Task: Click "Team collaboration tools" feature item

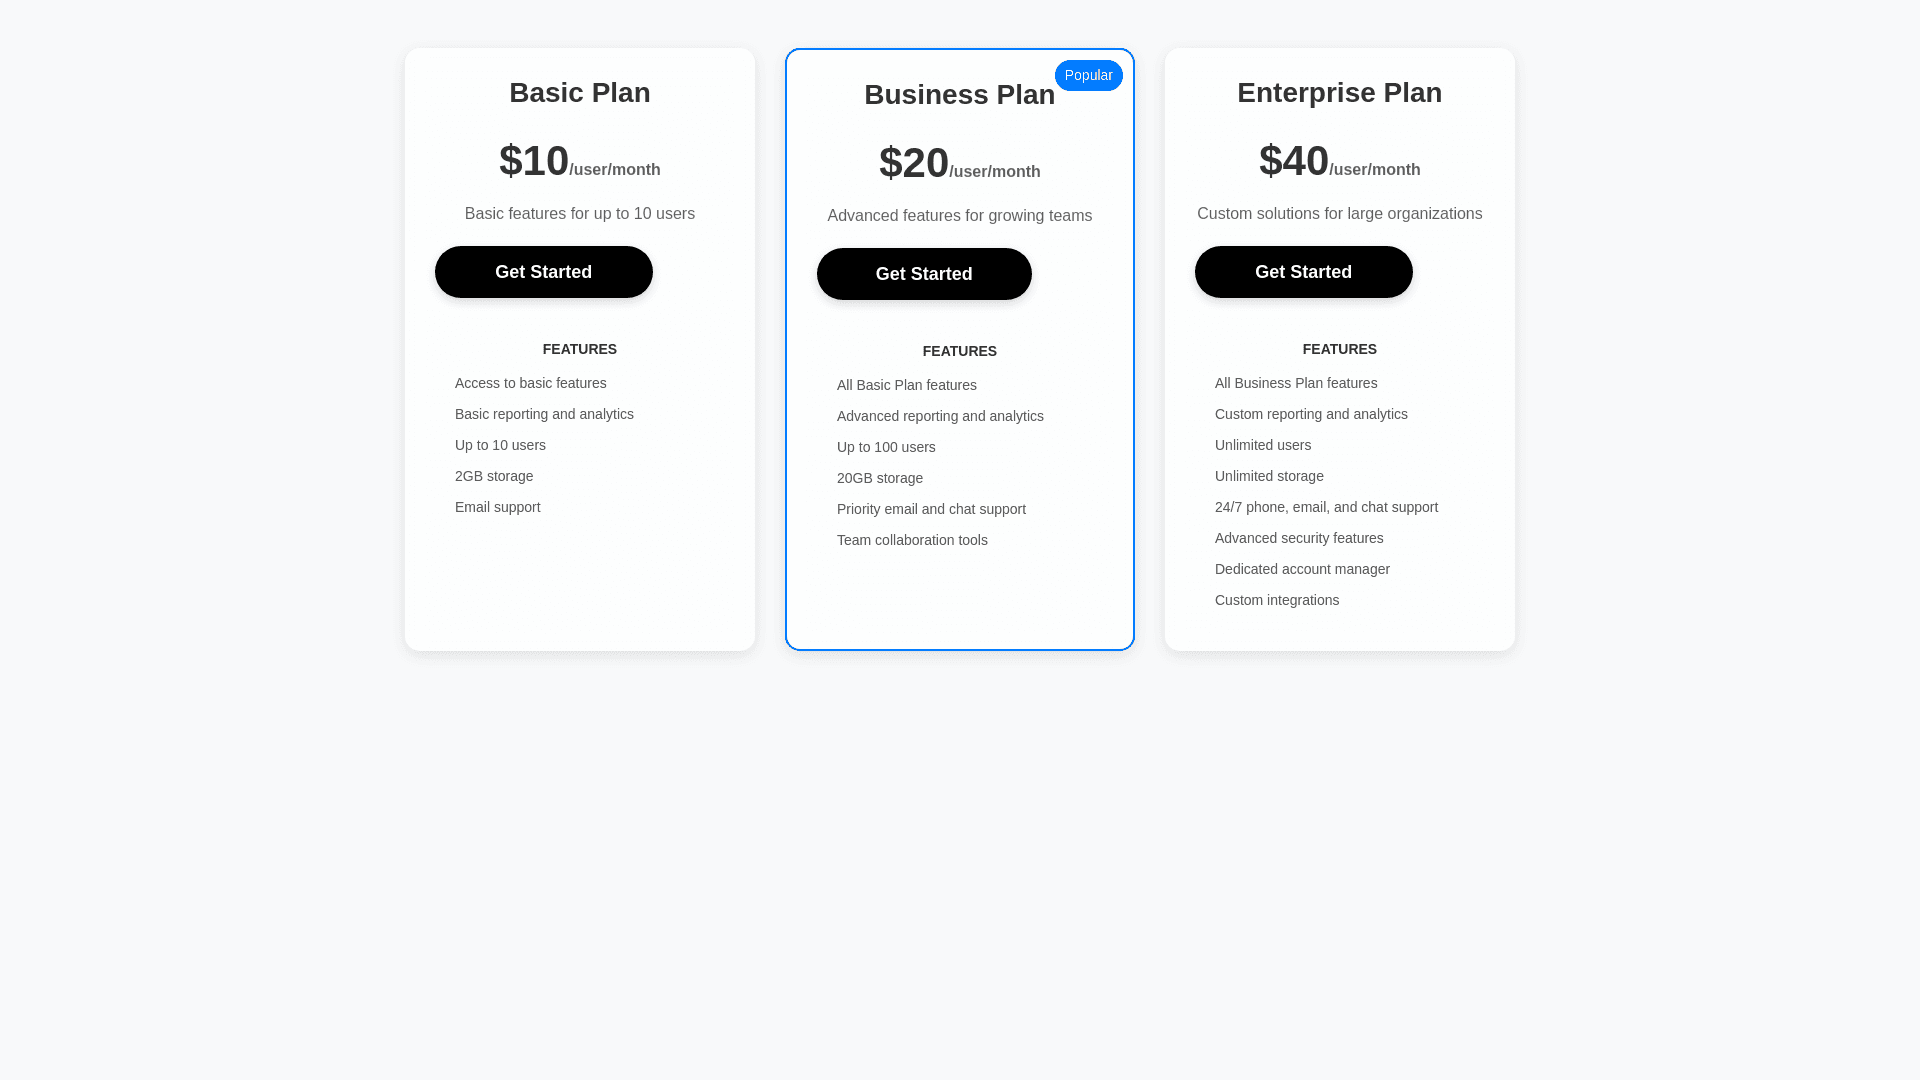Action: pos(912,540)
